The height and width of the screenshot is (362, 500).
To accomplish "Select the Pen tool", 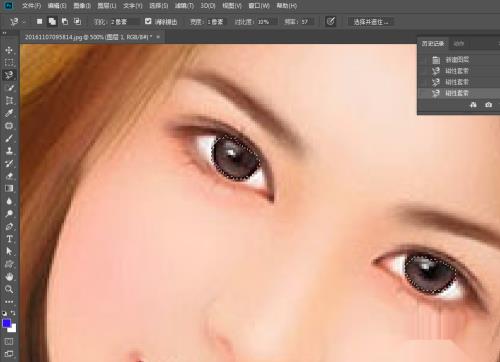I will pyautogui.click(x=9, y=226).
